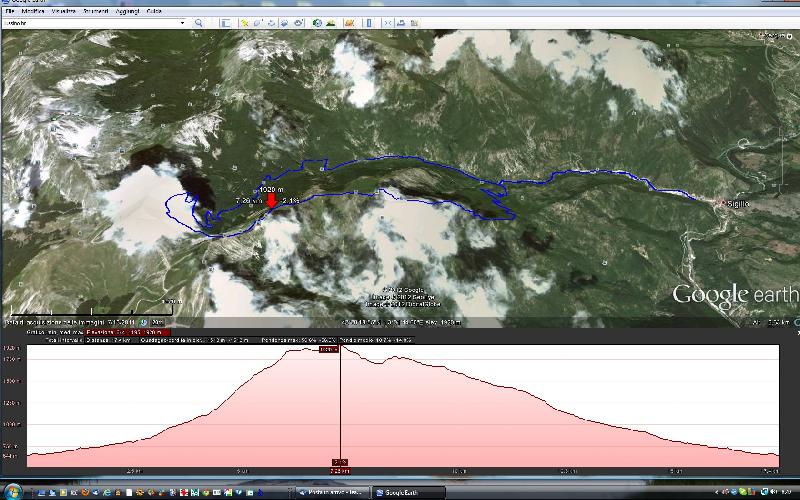Image resolution: width=800 pixels, height=500 pixels.
Task: Click the vertical cursor line in elevation profile
Action: point(340,406)
